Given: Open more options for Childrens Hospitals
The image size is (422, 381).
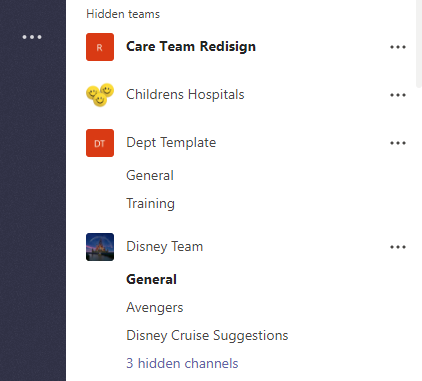Looking at the screenshot, I should click(398, 95).
